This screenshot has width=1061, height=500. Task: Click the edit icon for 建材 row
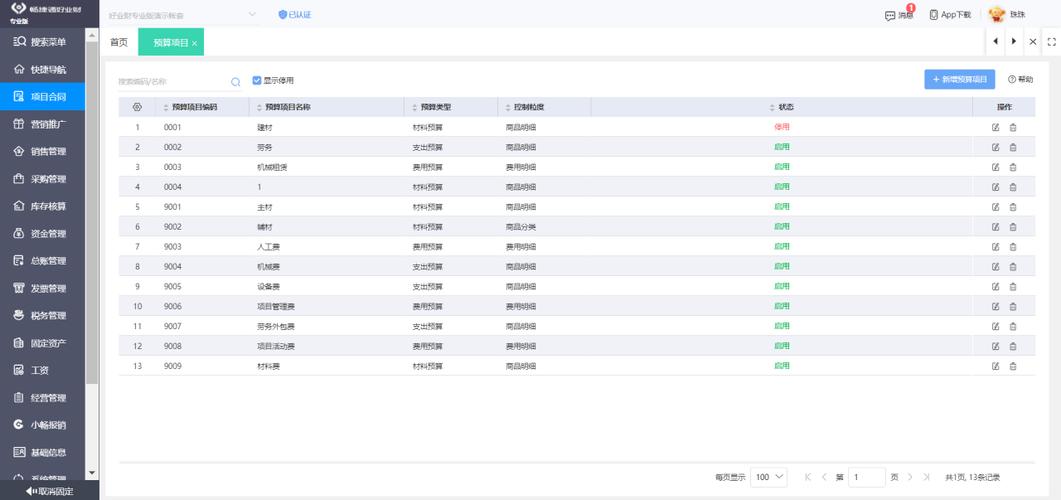click(x=995, y=127)
